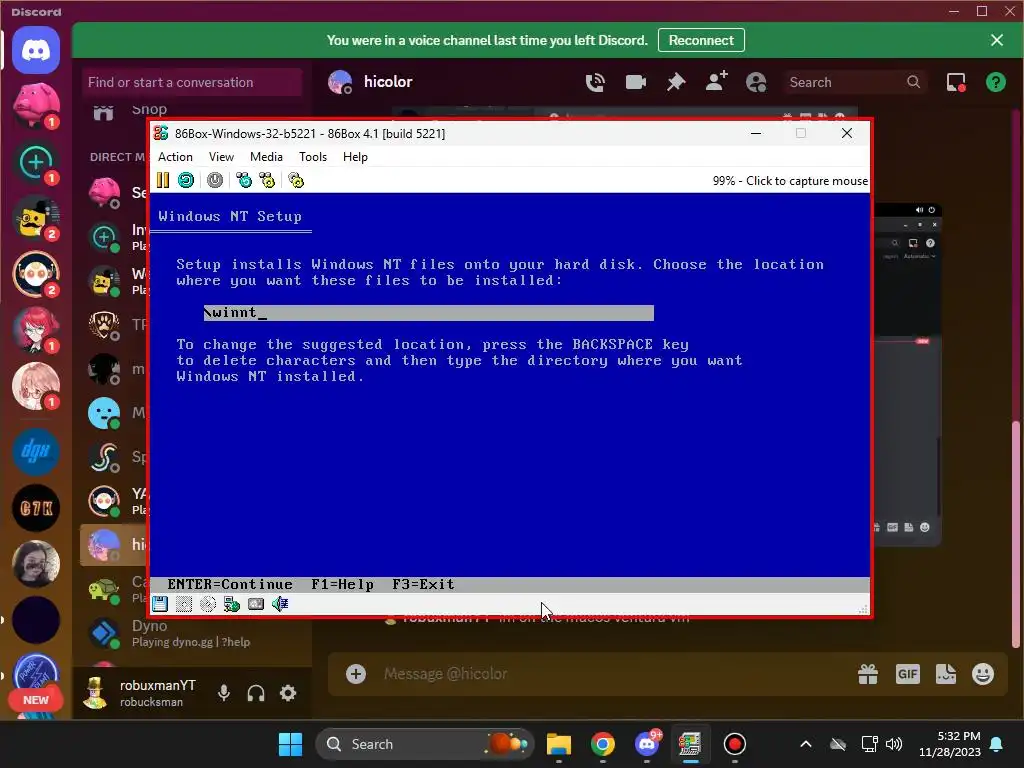This screenshot has height=768, width=1024.
Task: Open the GIF picker
Action: pos(908,674)
